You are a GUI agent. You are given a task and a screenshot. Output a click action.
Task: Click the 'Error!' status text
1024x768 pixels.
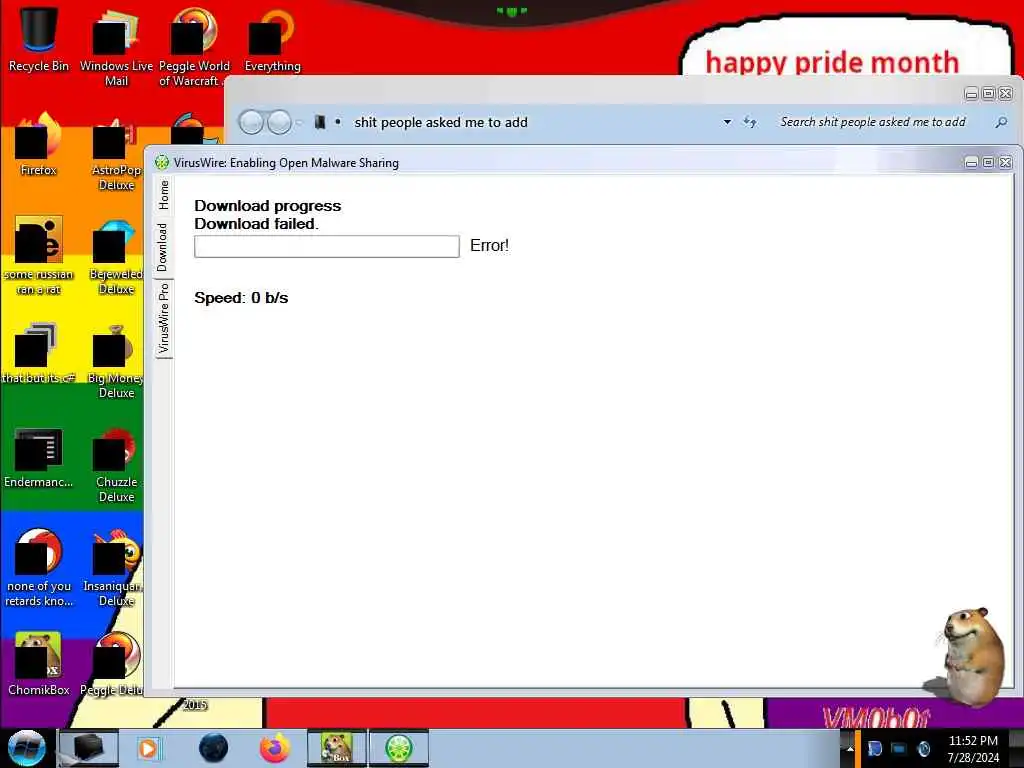click(x=489, y=246)
